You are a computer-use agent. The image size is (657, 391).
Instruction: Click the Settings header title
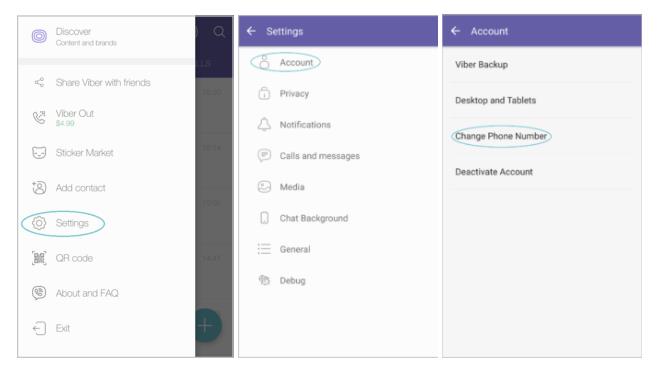[x=285, y=31]
